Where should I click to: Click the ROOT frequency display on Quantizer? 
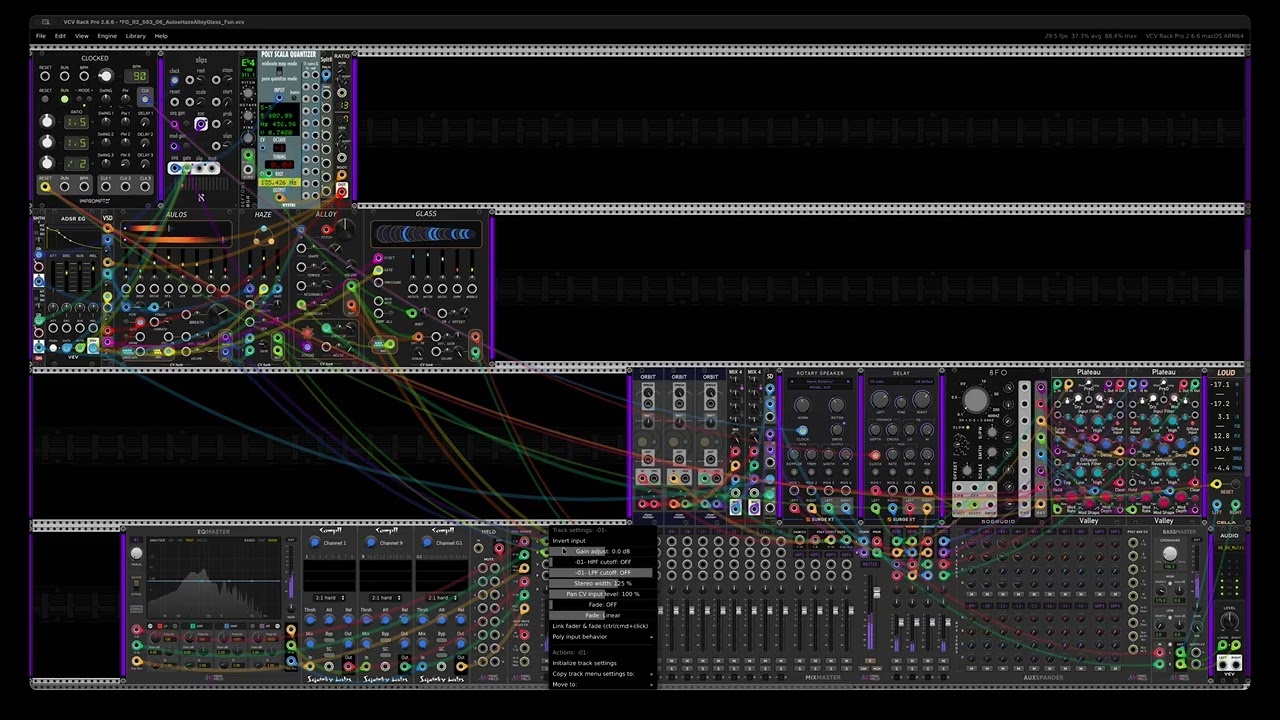[279, 183]
